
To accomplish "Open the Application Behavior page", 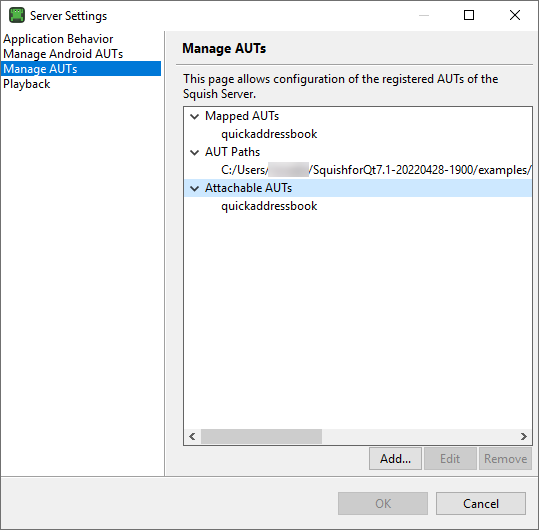I will click(x=58, y=39).
